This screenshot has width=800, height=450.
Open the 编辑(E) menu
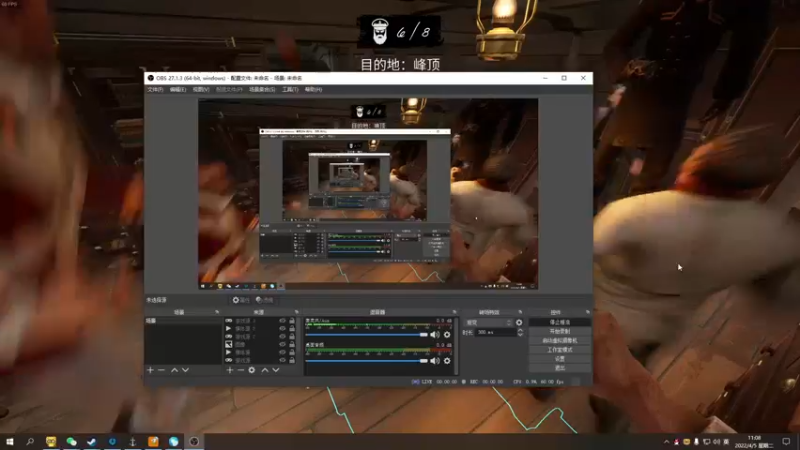(178, 89)
